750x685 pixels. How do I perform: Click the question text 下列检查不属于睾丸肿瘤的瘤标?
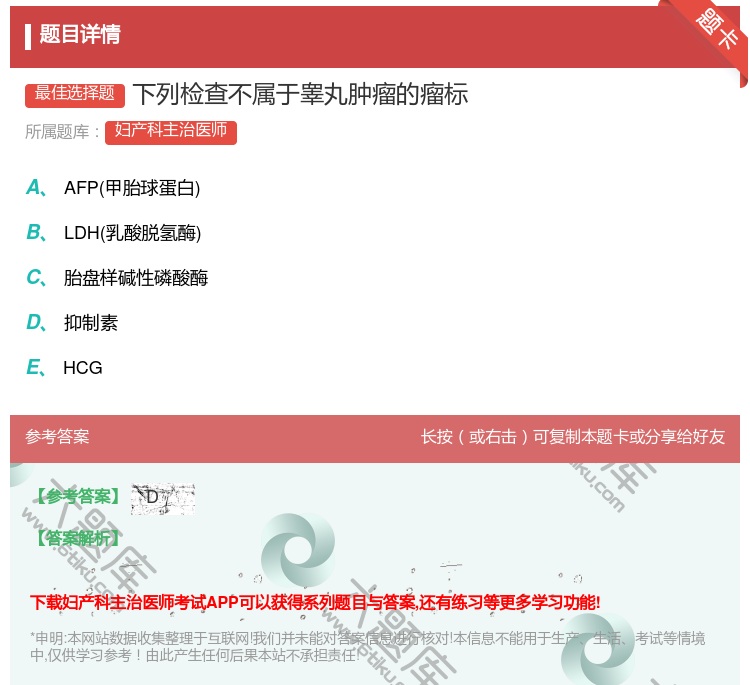tap(300, 94)
